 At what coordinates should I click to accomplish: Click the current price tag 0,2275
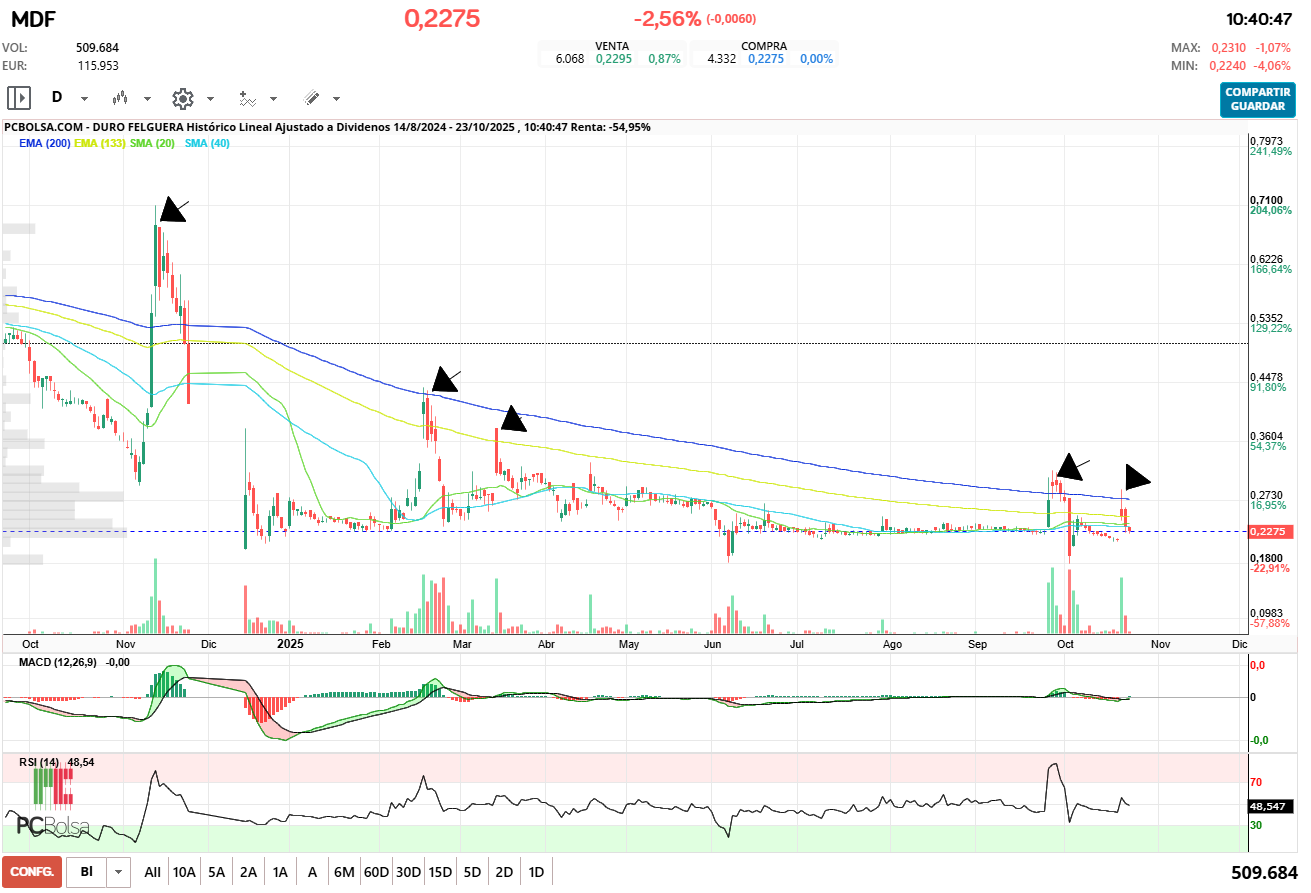(x=1270, y=532)
